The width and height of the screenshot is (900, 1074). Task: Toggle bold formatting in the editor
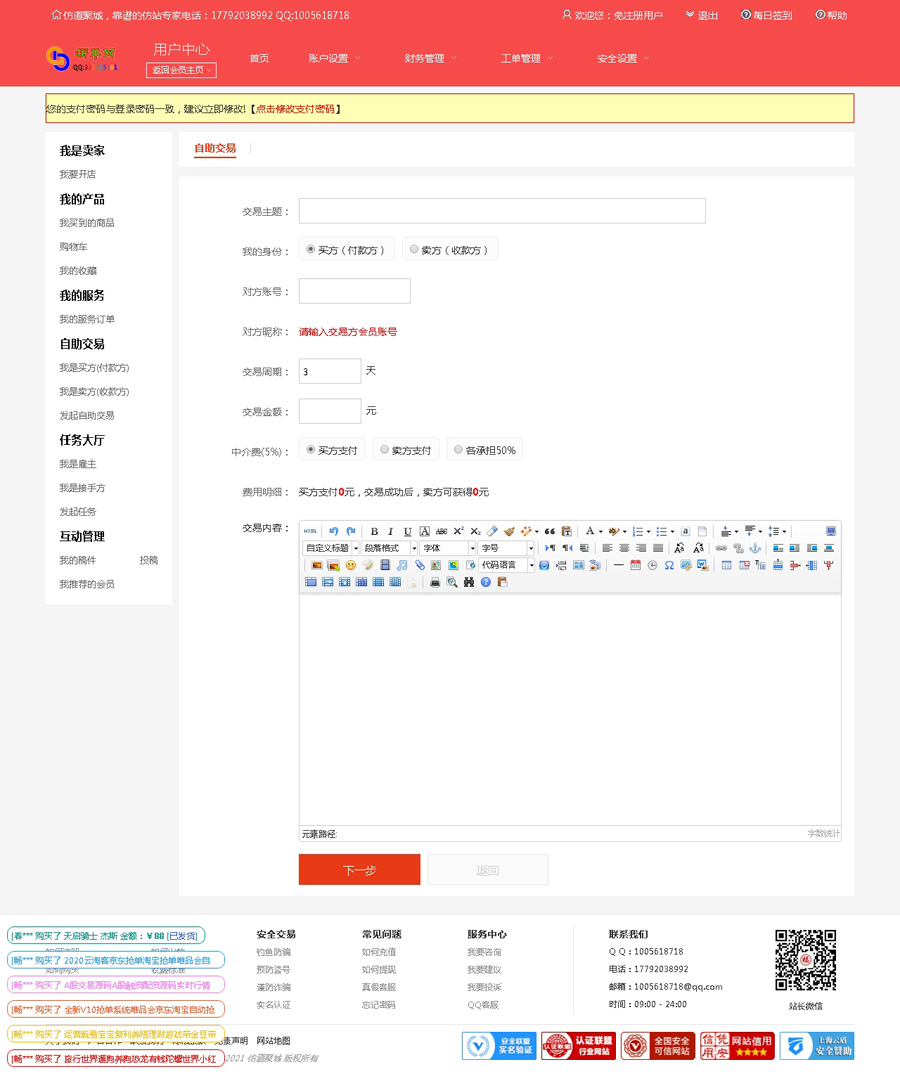click(x=374, y=531)
